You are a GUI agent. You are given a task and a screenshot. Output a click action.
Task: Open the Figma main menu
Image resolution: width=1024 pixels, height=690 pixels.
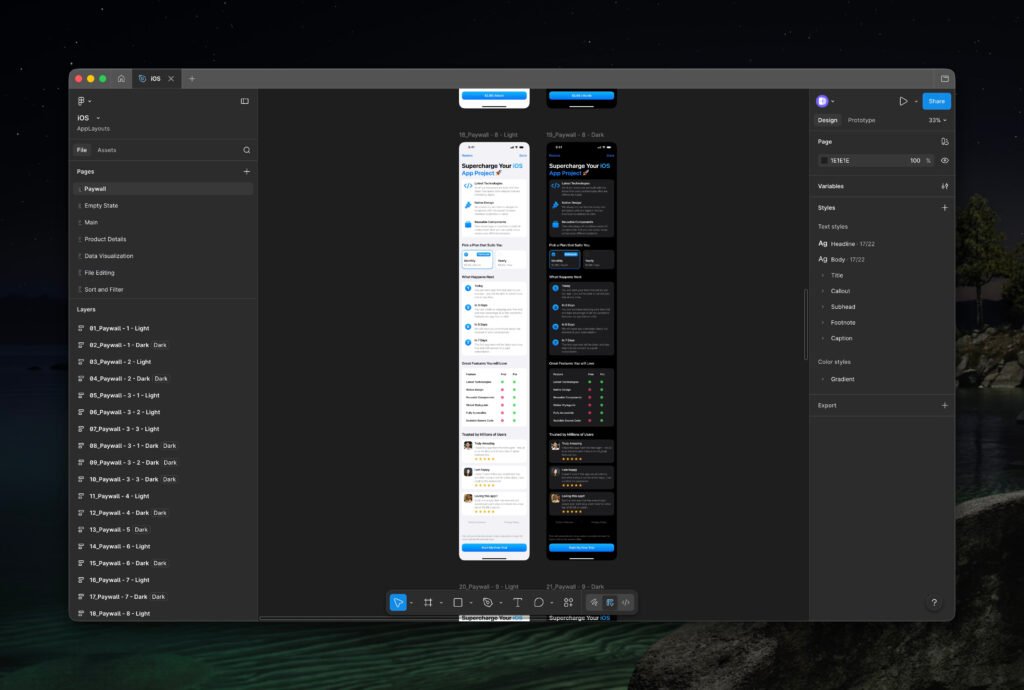[x=84, y=101]
